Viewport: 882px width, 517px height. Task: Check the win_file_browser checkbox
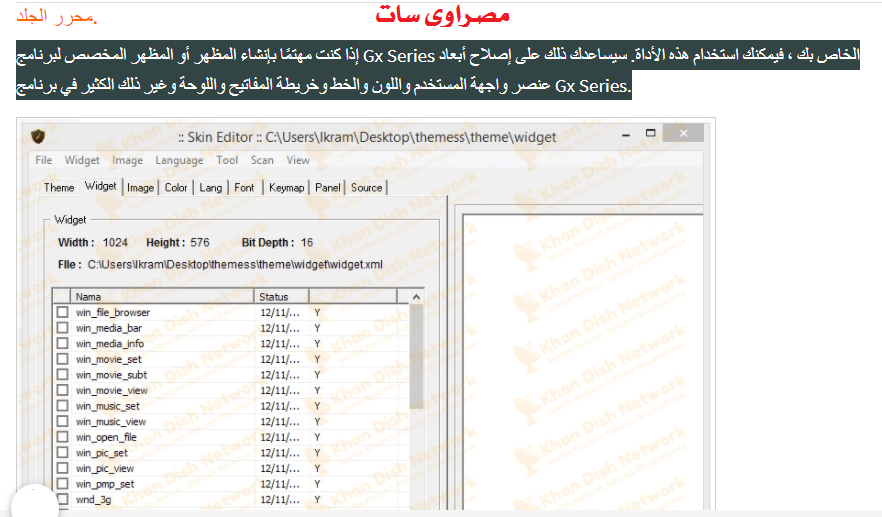[x=62, y=312]
